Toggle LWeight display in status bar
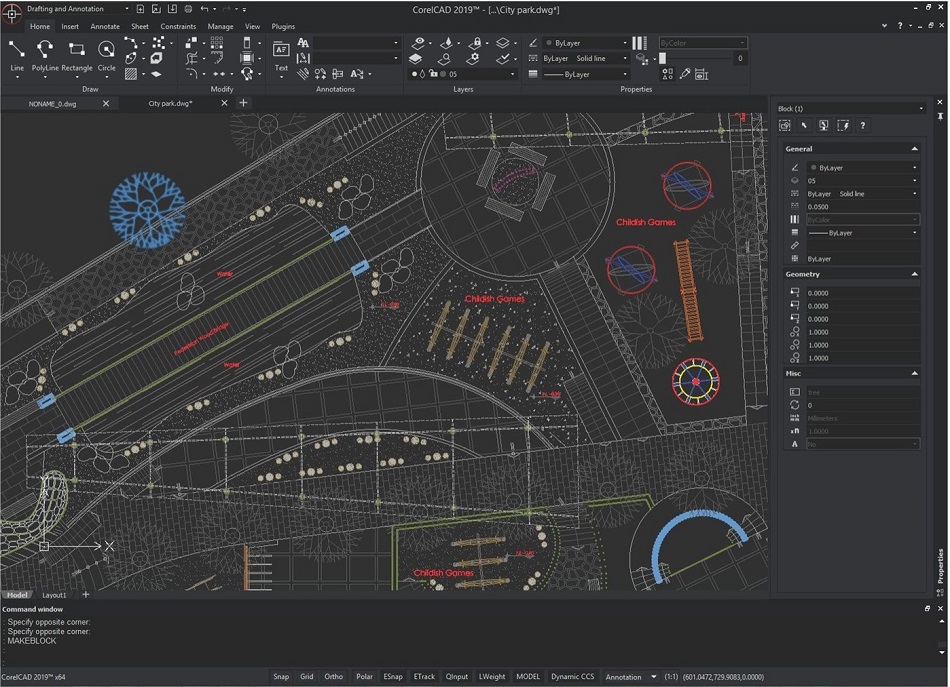 [492, 677]
